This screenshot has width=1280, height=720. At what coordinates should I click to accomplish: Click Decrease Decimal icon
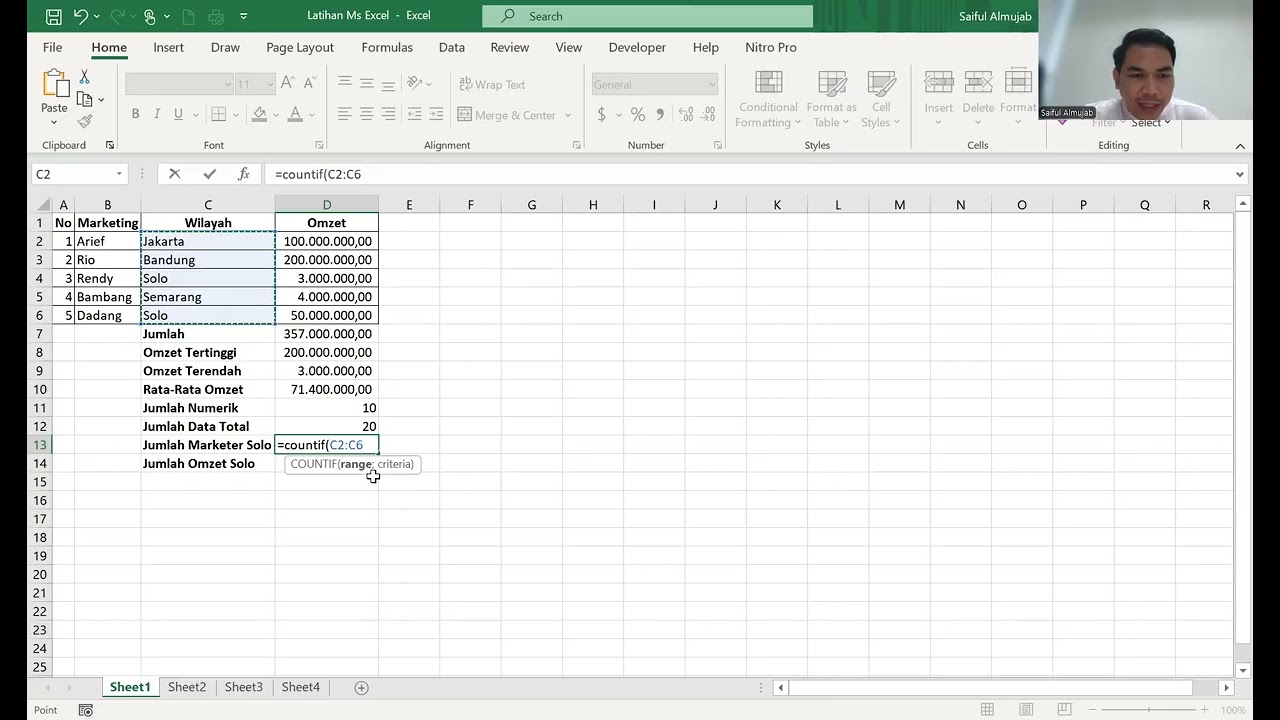[x=709, y=114]
